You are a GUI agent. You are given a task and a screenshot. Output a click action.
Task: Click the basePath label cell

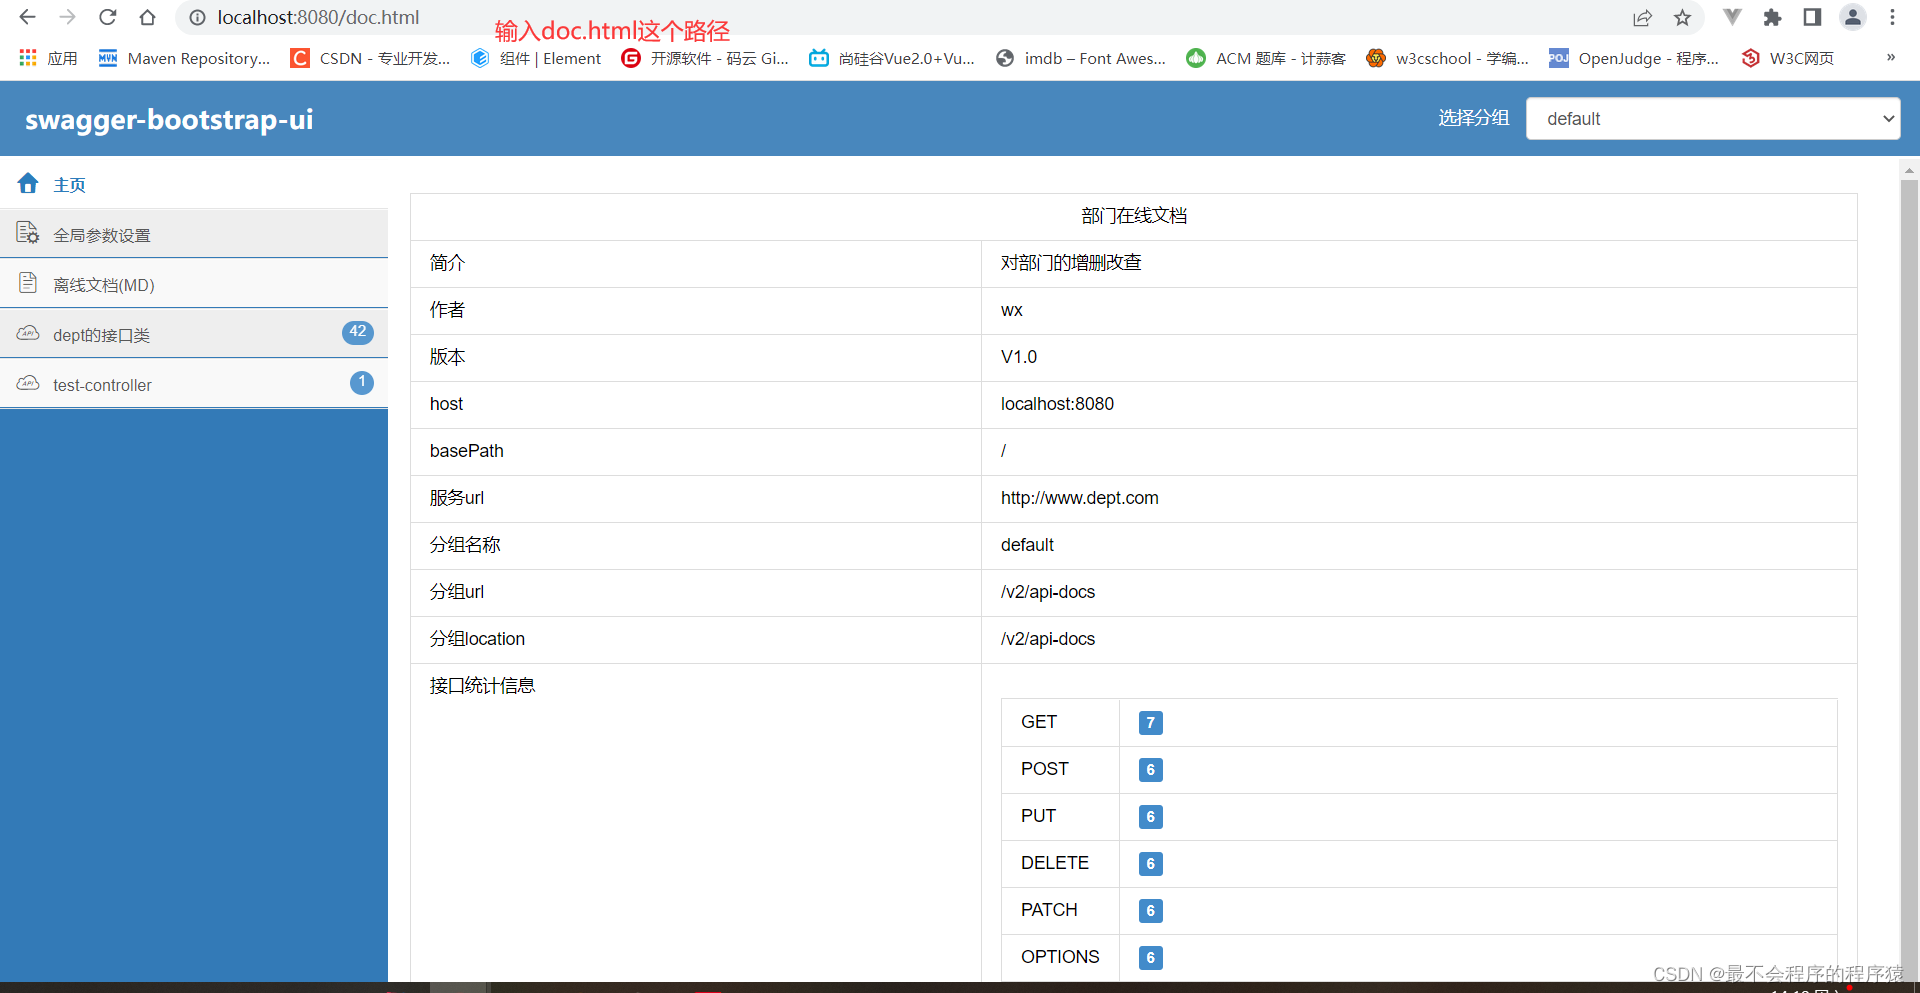point(696,451)
